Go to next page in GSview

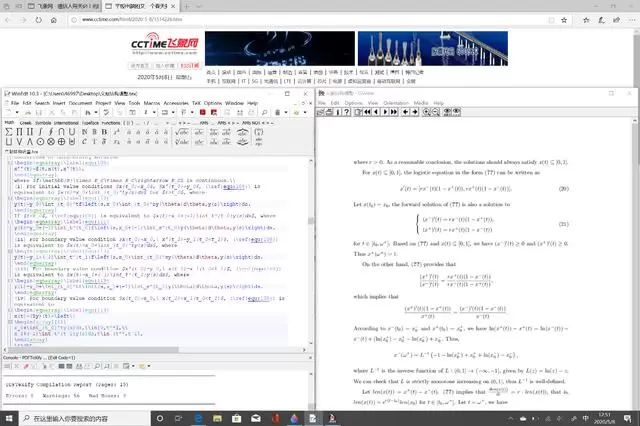(385, 112)
